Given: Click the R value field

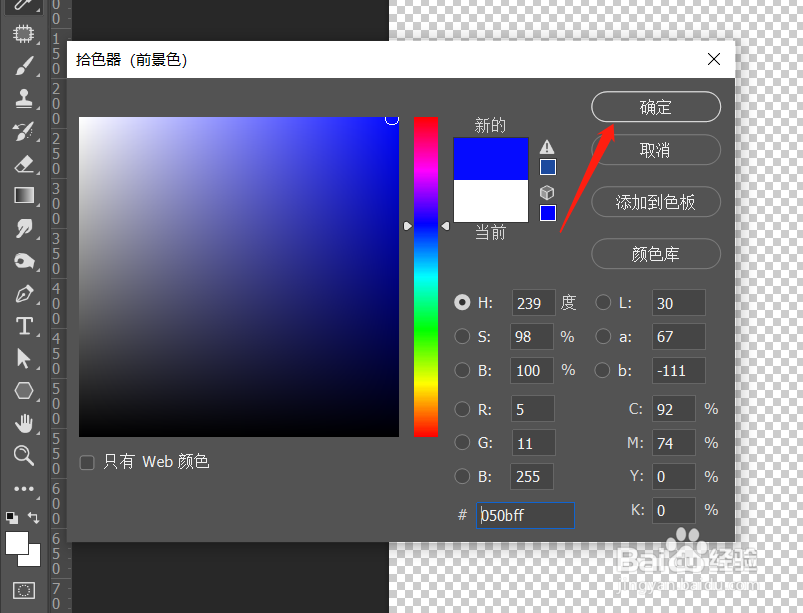Looking at the screenshot, I should coord(533,409).
